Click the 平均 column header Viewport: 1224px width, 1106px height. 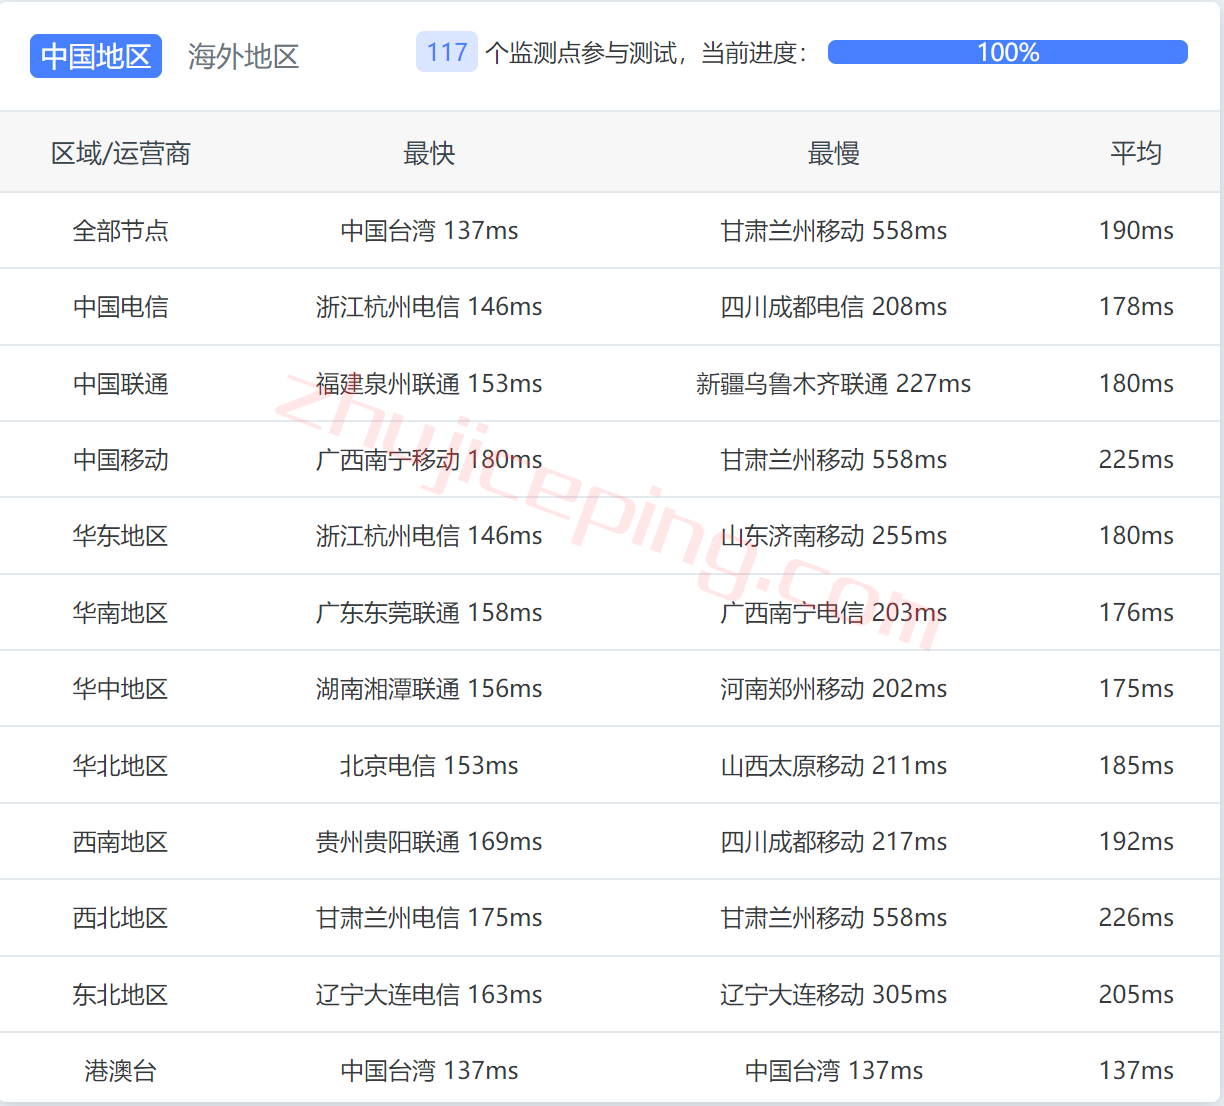[x=1136, y=153]
